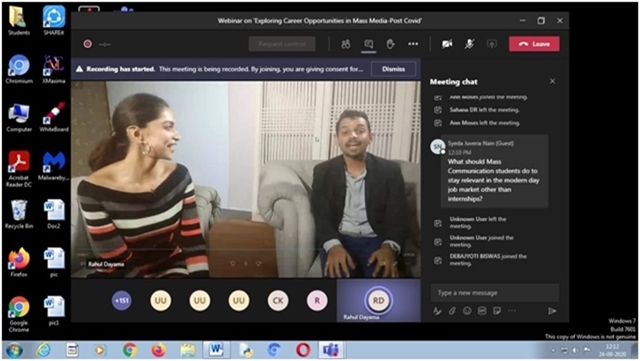Image resolution: width=640 pixels, height=361 pixels.
Task: Click Syeda Juveria Nain's chat message
Action: click(494, 171)
